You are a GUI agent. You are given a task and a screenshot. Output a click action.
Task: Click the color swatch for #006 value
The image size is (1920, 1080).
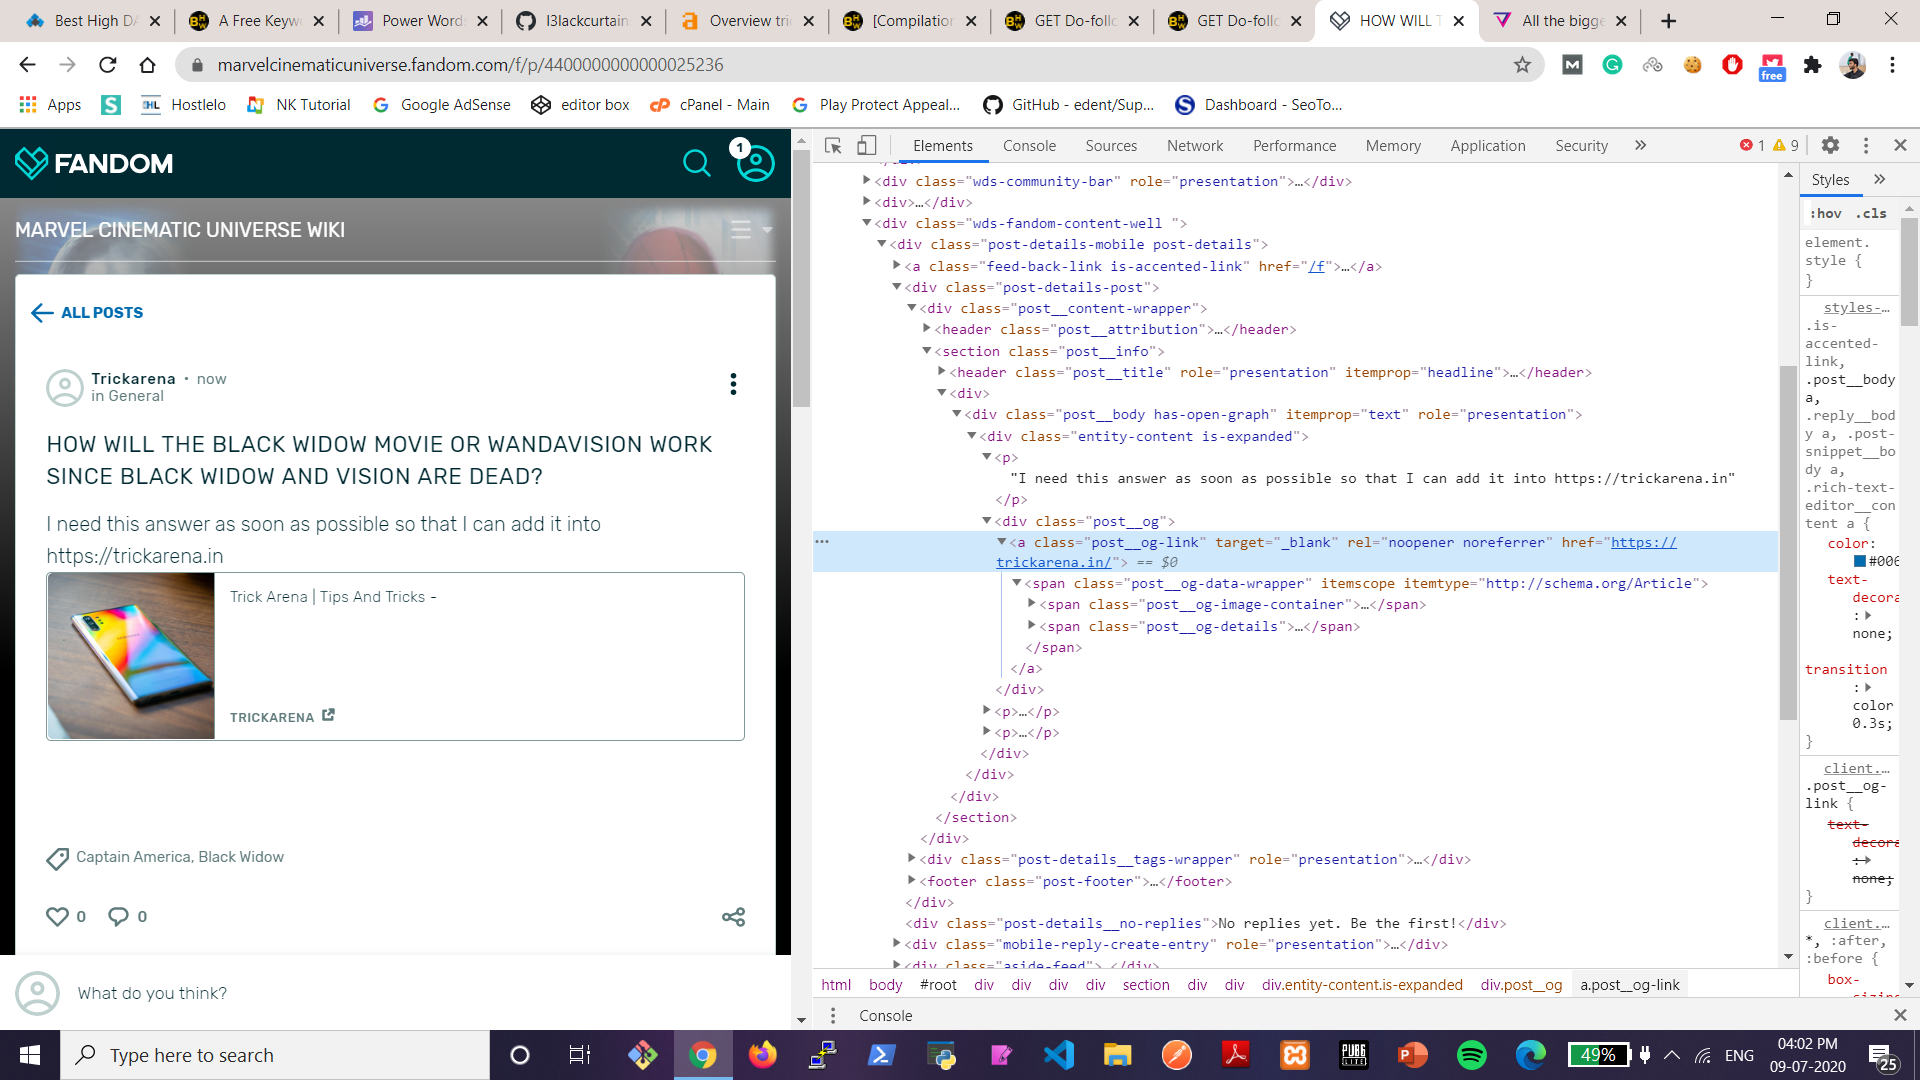click(x=1860, y=561)
